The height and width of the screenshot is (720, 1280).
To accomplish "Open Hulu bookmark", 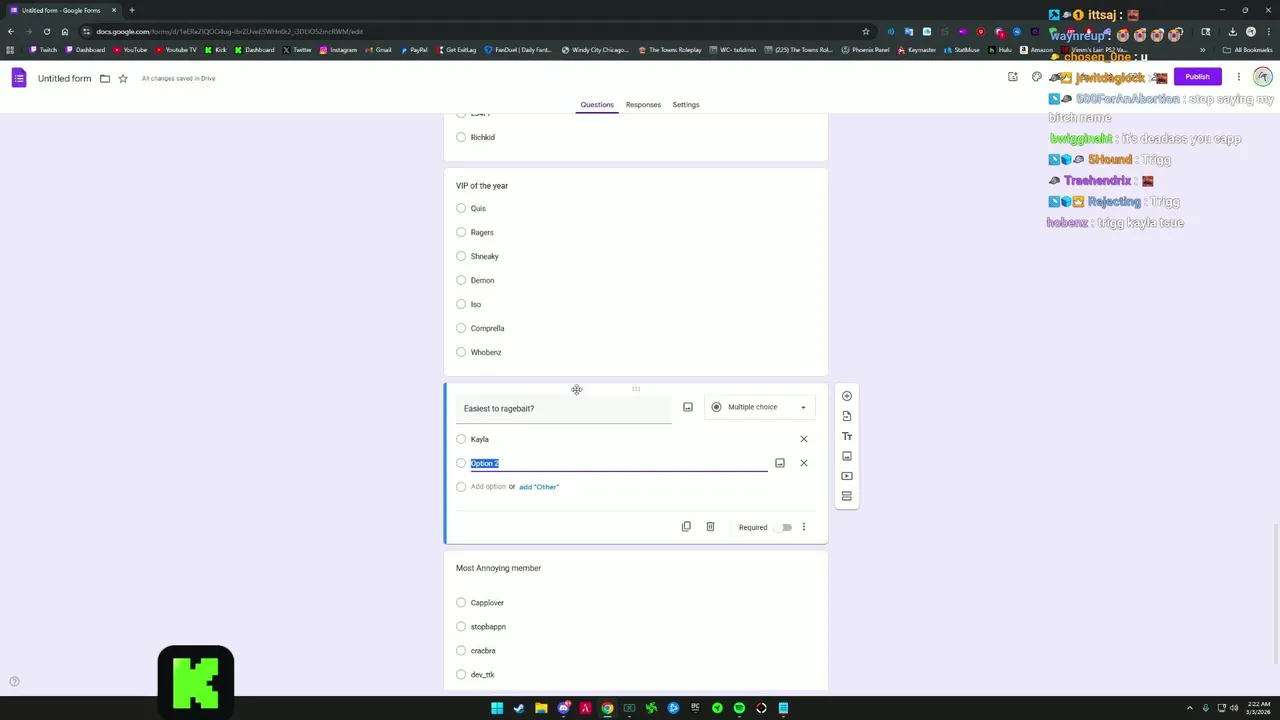I will 1000,50.
